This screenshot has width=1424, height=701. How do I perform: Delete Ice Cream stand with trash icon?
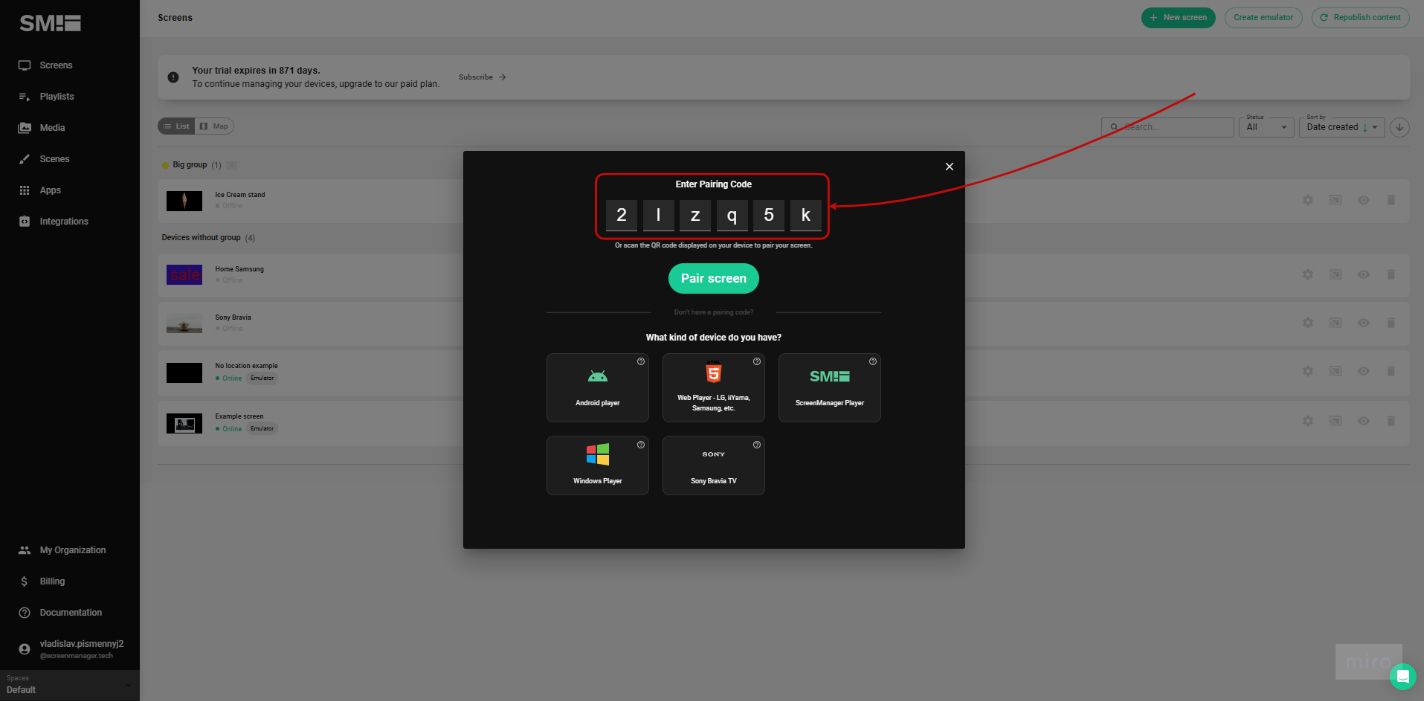1391,200
